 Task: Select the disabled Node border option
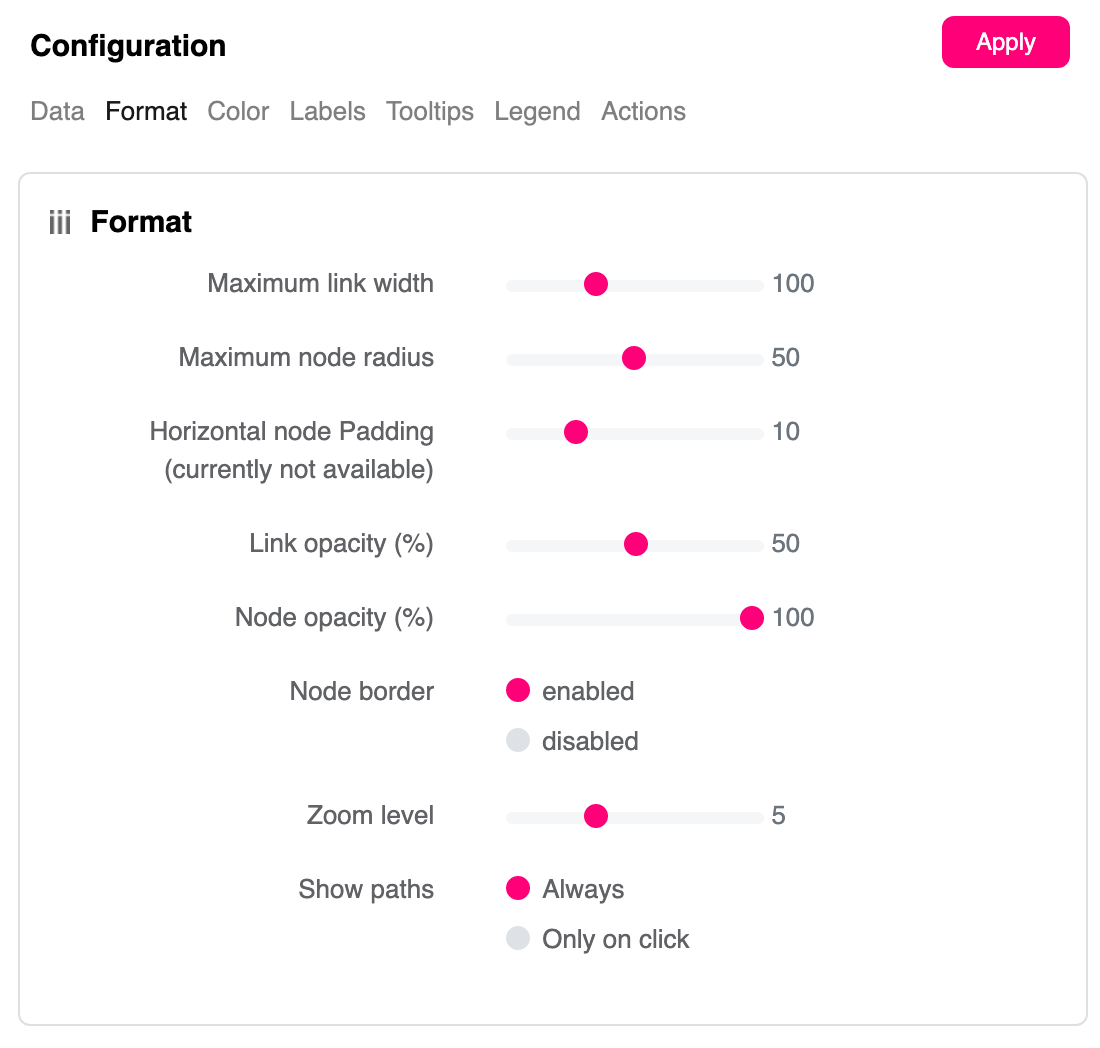[x=518, y=741]
